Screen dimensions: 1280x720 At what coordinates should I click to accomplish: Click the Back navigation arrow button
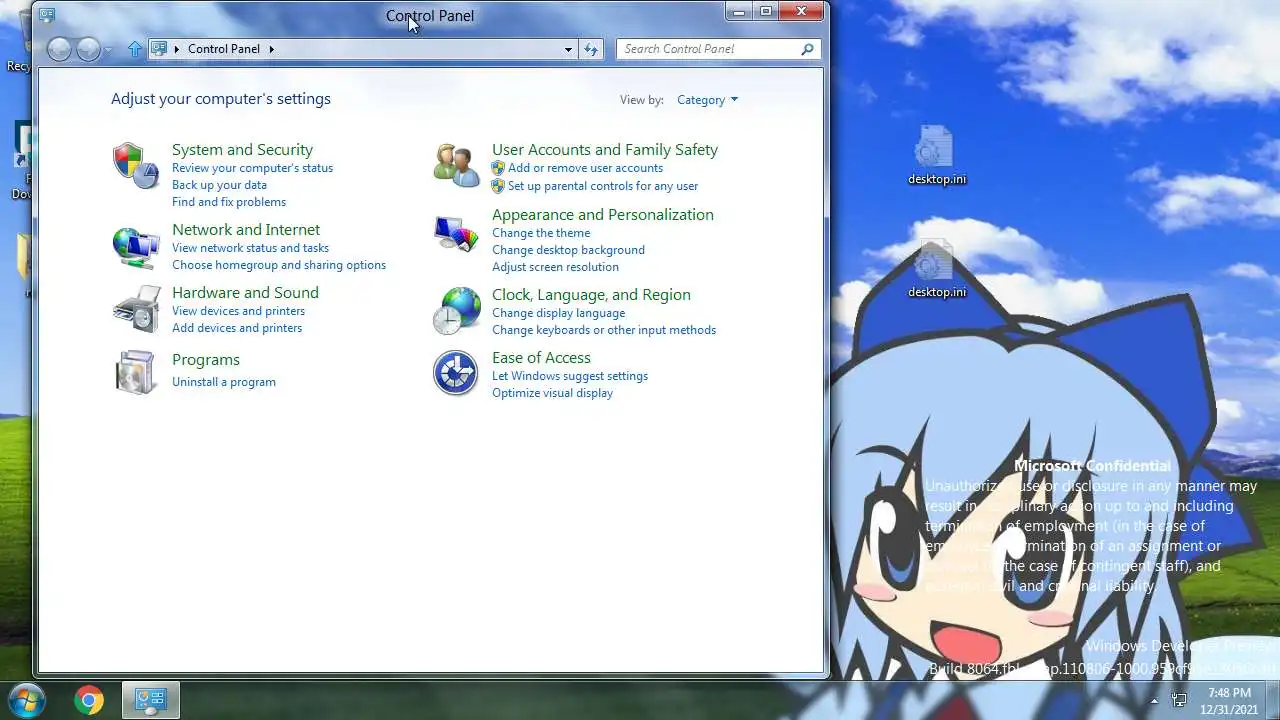pos(59,49)
